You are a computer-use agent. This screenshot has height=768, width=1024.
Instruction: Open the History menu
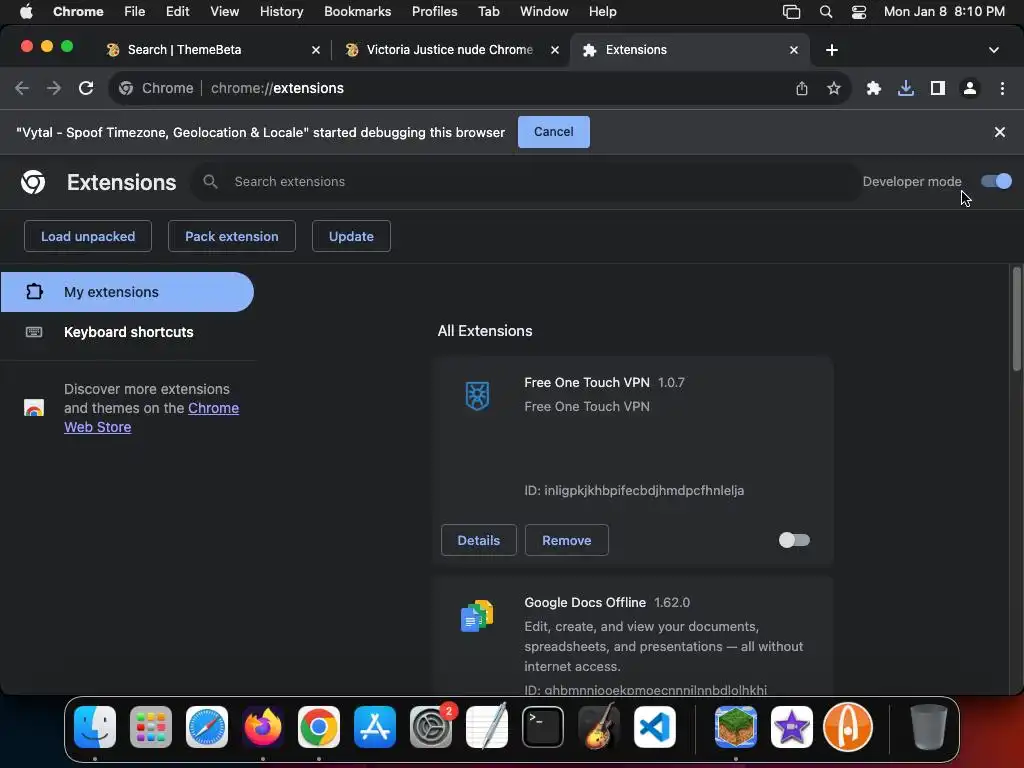click(x=281, y=12)
